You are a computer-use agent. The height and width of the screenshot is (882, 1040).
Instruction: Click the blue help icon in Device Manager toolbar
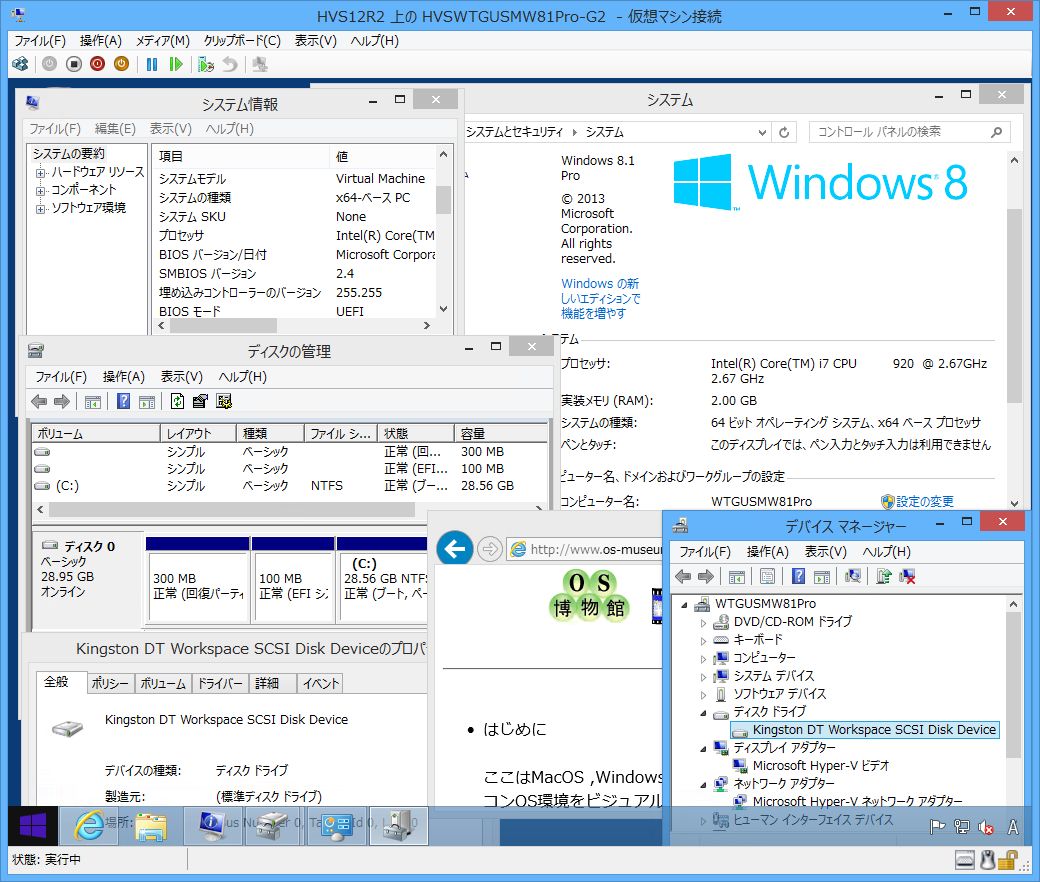[x=799, y=576]
